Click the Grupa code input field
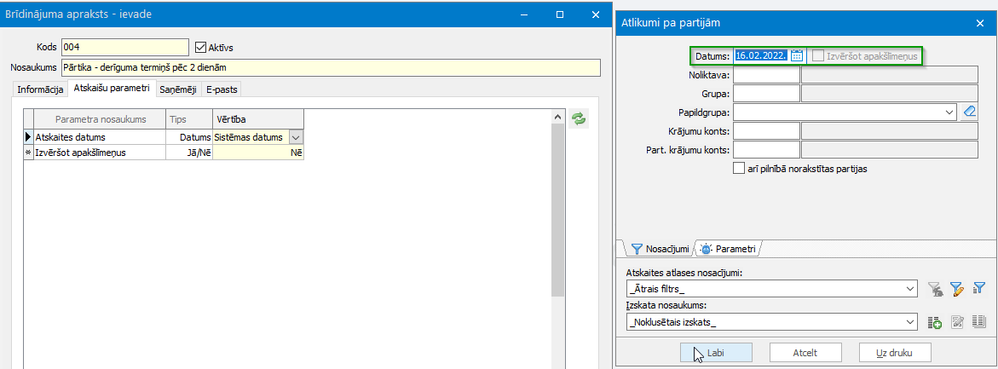 (766, 94)
